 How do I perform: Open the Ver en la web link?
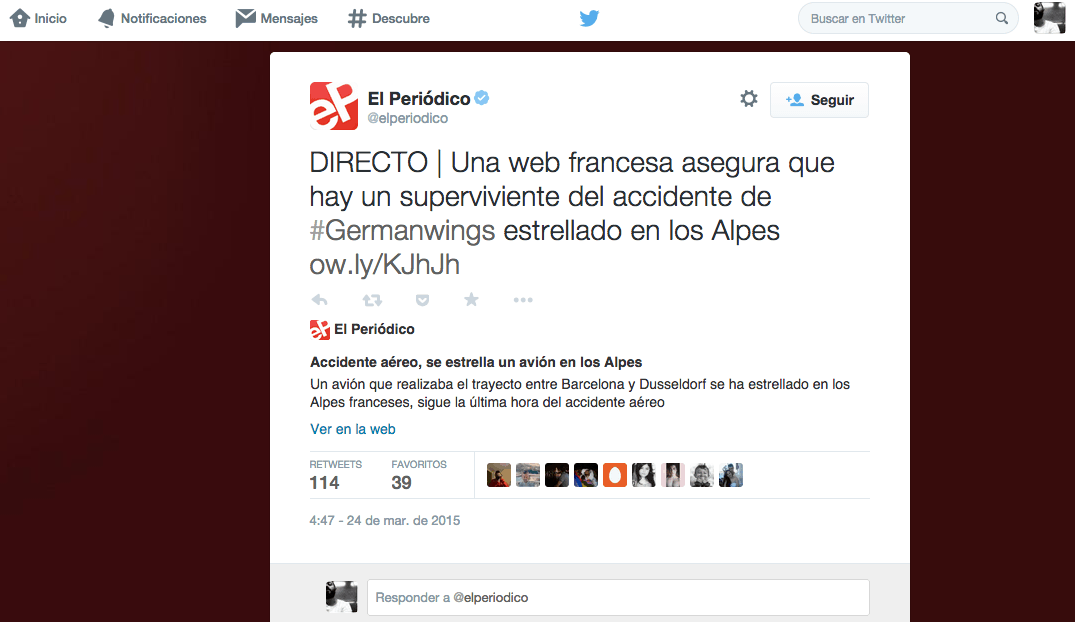(x=352, y=429)
